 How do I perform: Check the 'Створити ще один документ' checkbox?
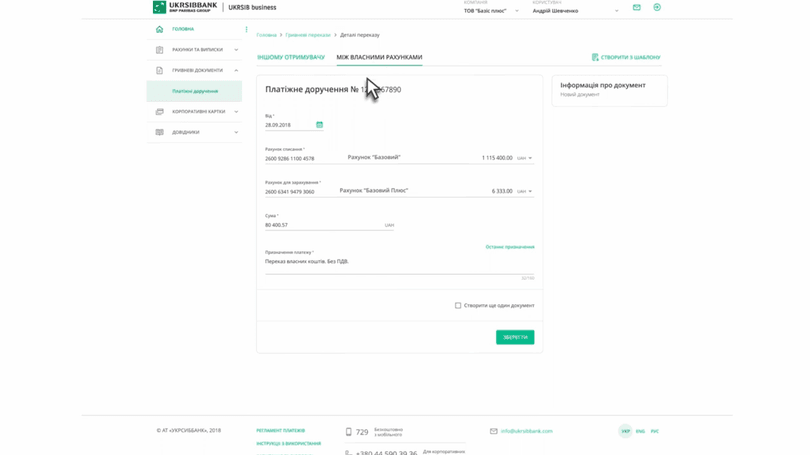pos(458,305)
